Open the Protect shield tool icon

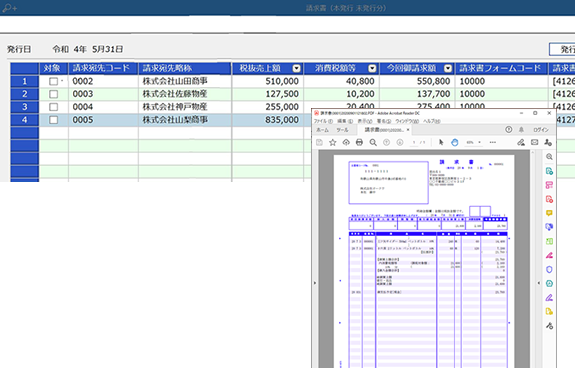(x=549, y=269)
